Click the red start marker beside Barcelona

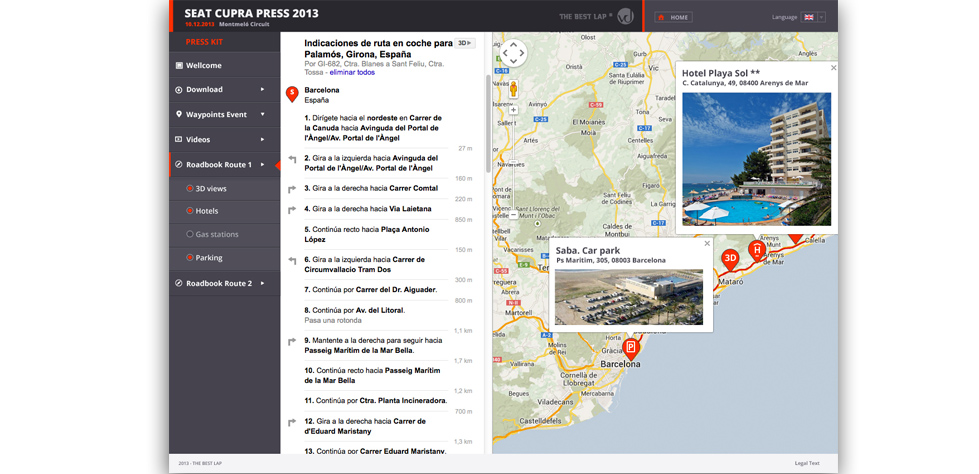(292, 94)
